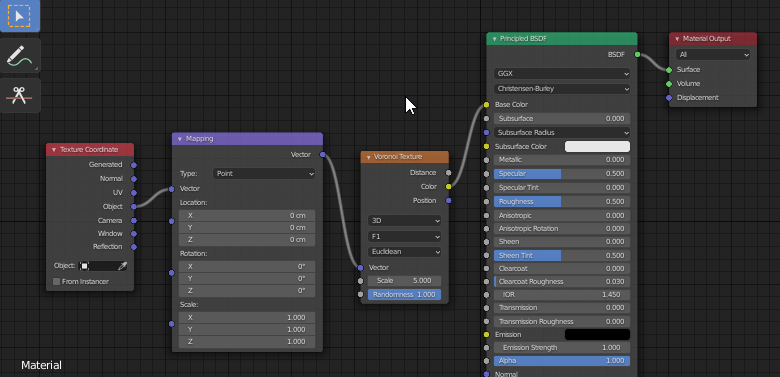
Task: Click the Voronoi Position output socket
Action: 449,200
